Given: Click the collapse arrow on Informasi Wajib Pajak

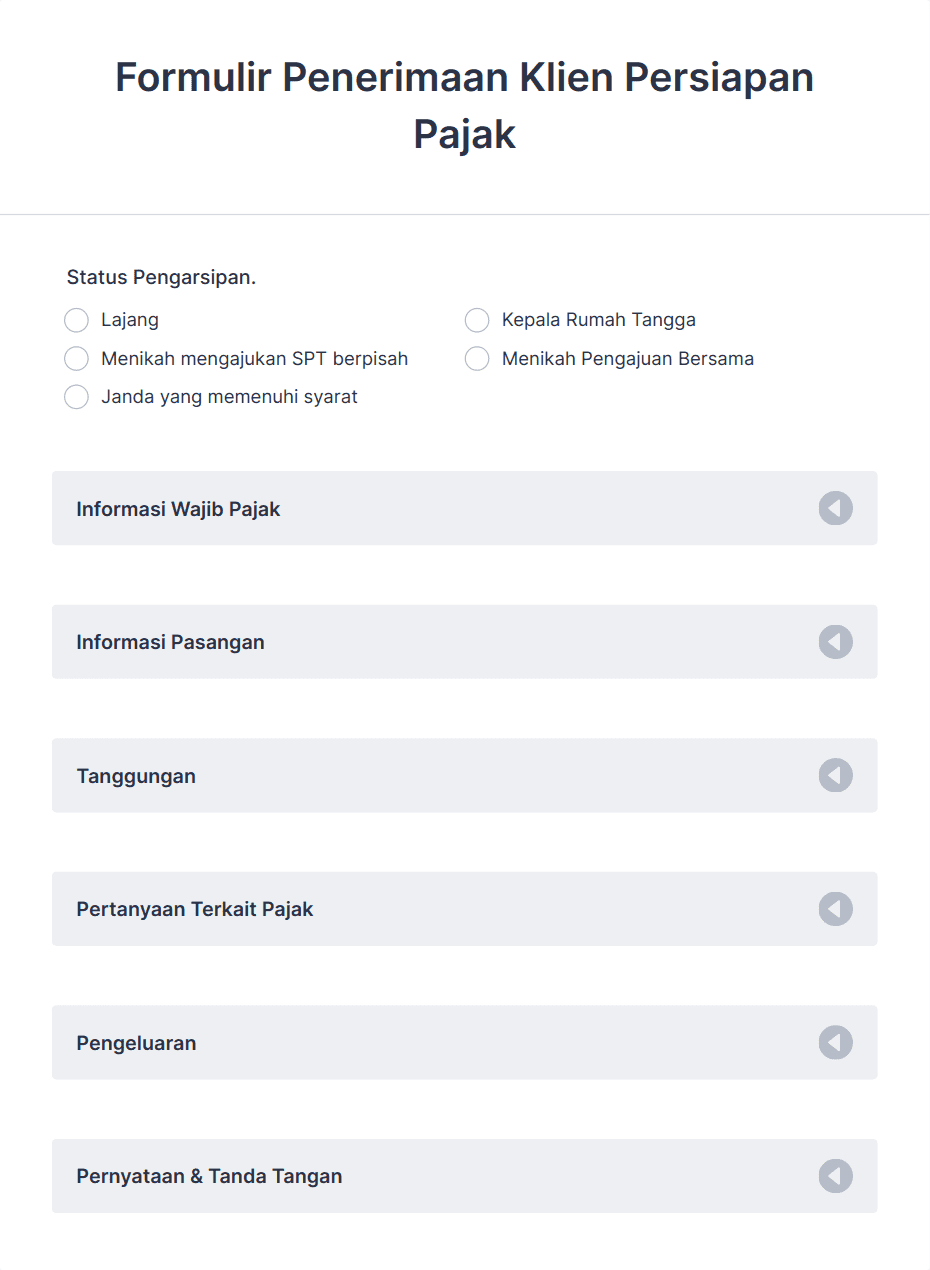Looking at the screenshot, I should tap(836, 508).
